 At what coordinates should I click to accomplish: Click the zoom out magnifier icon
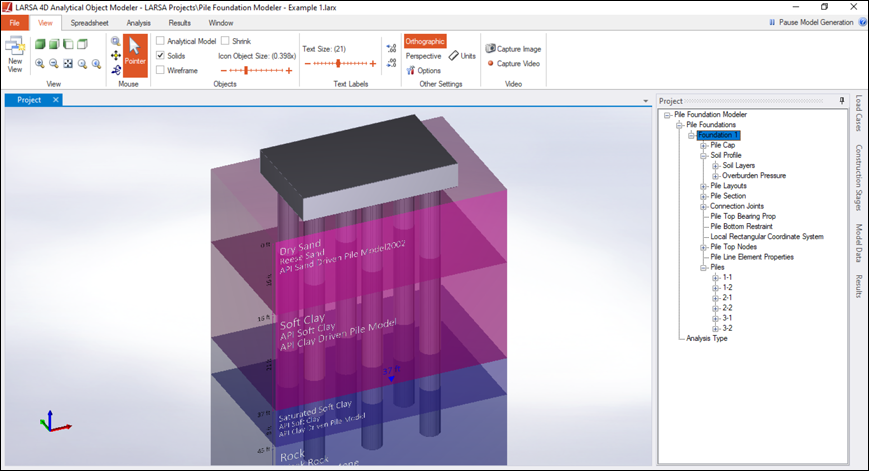point(54,64)
